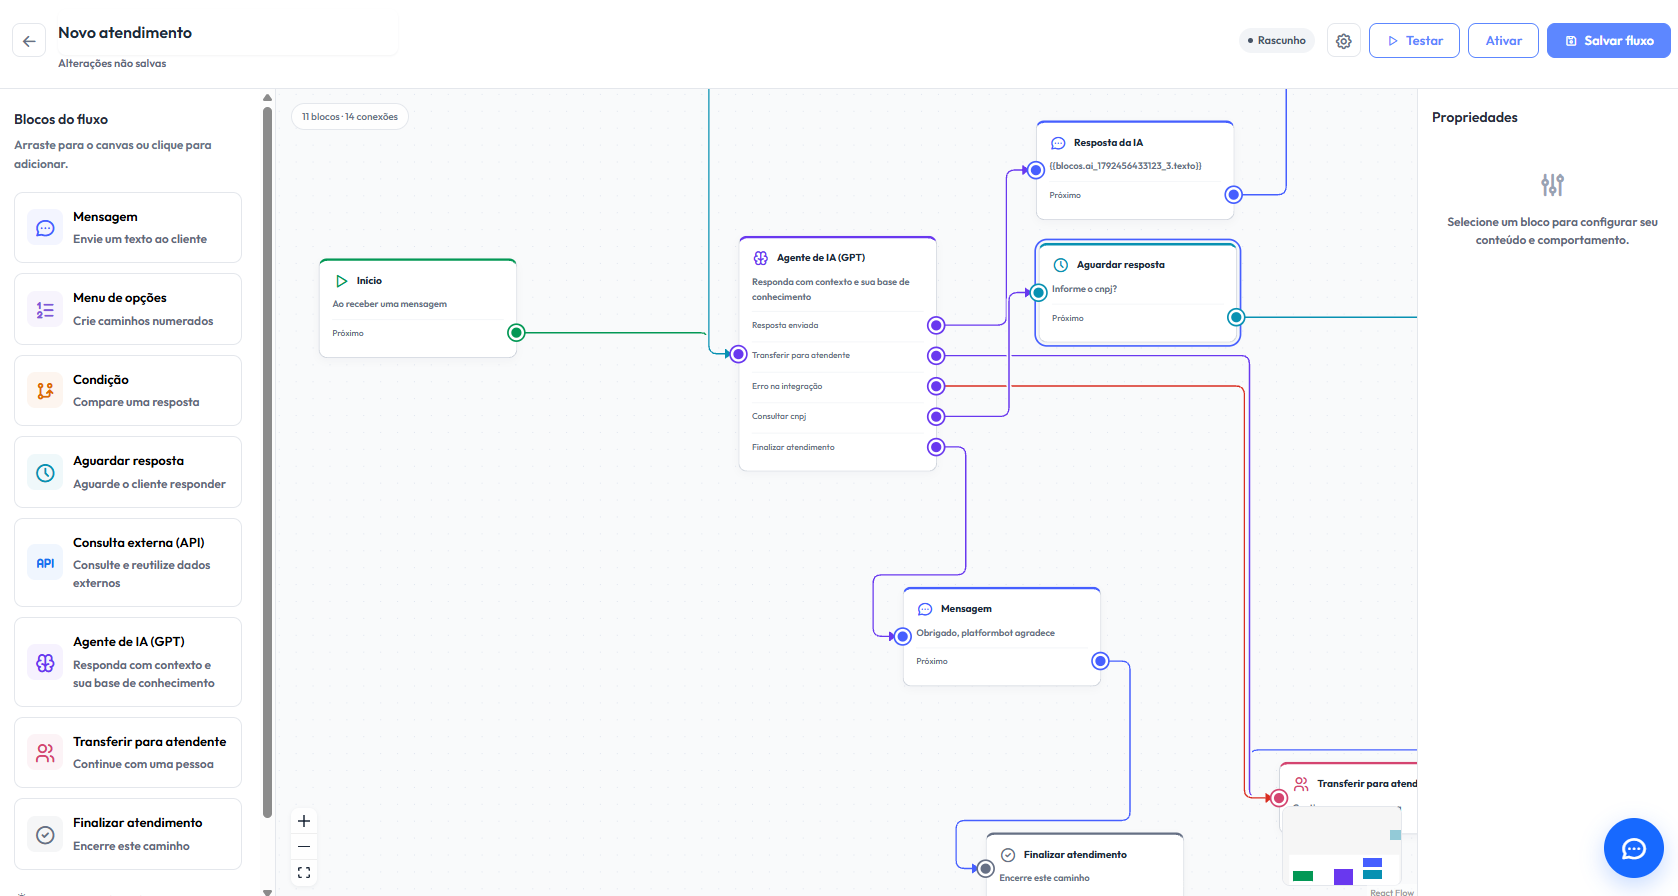The height and width of the screenshot is (896, 1678).
Task: Zoom out of the canvas
Action: [304, 847]
